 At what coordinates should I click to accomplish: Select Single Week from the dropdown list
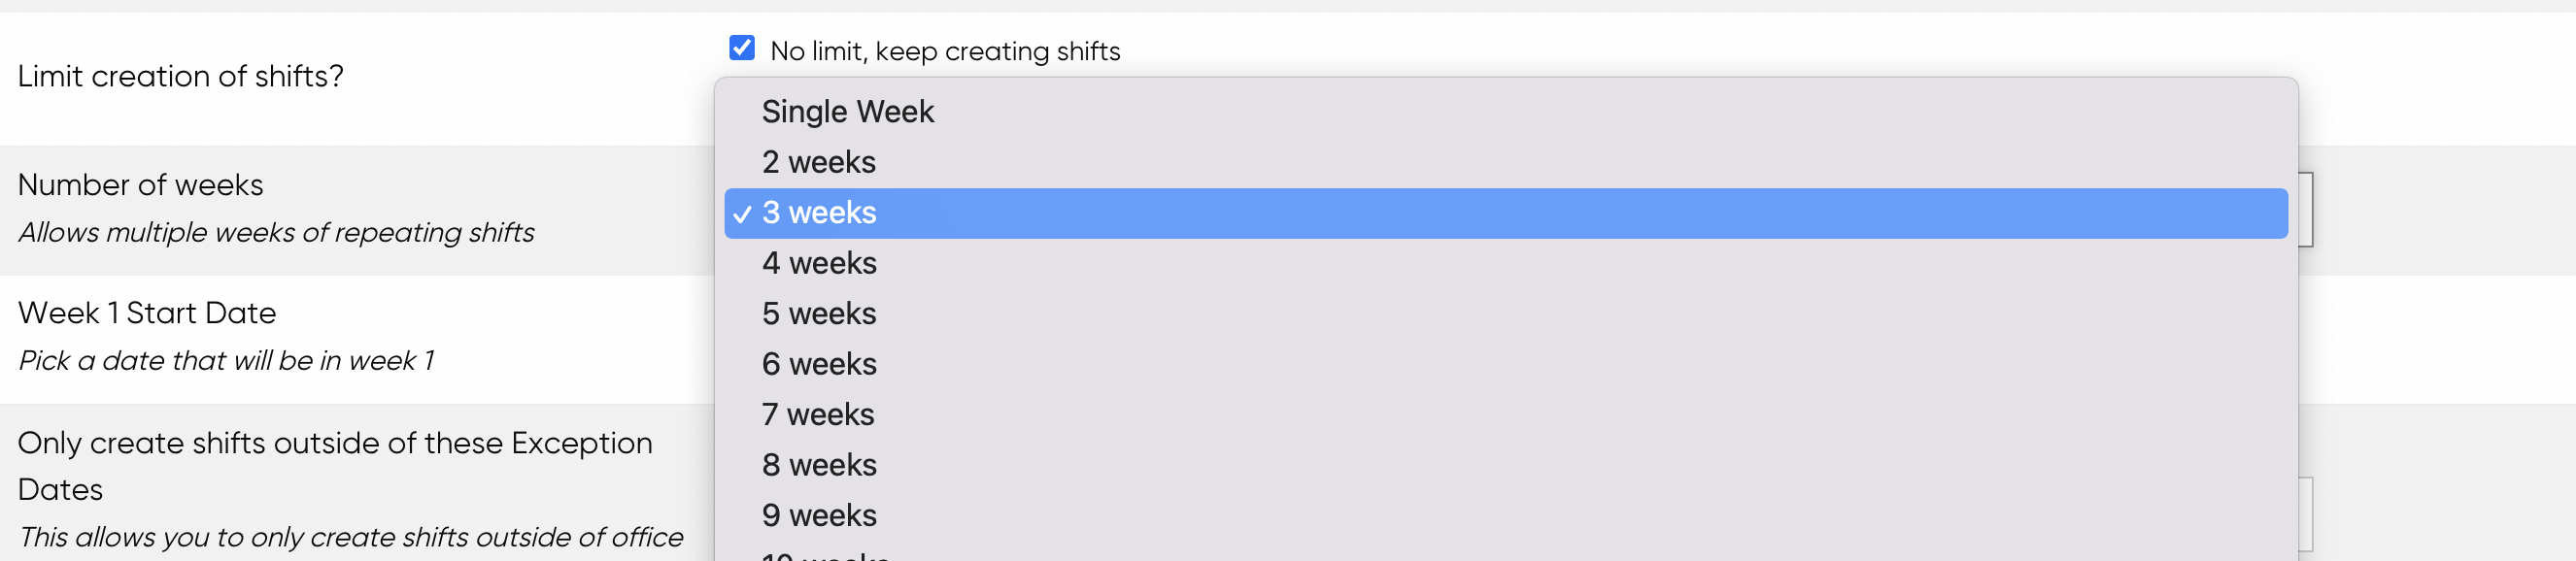click(1506, 112)
